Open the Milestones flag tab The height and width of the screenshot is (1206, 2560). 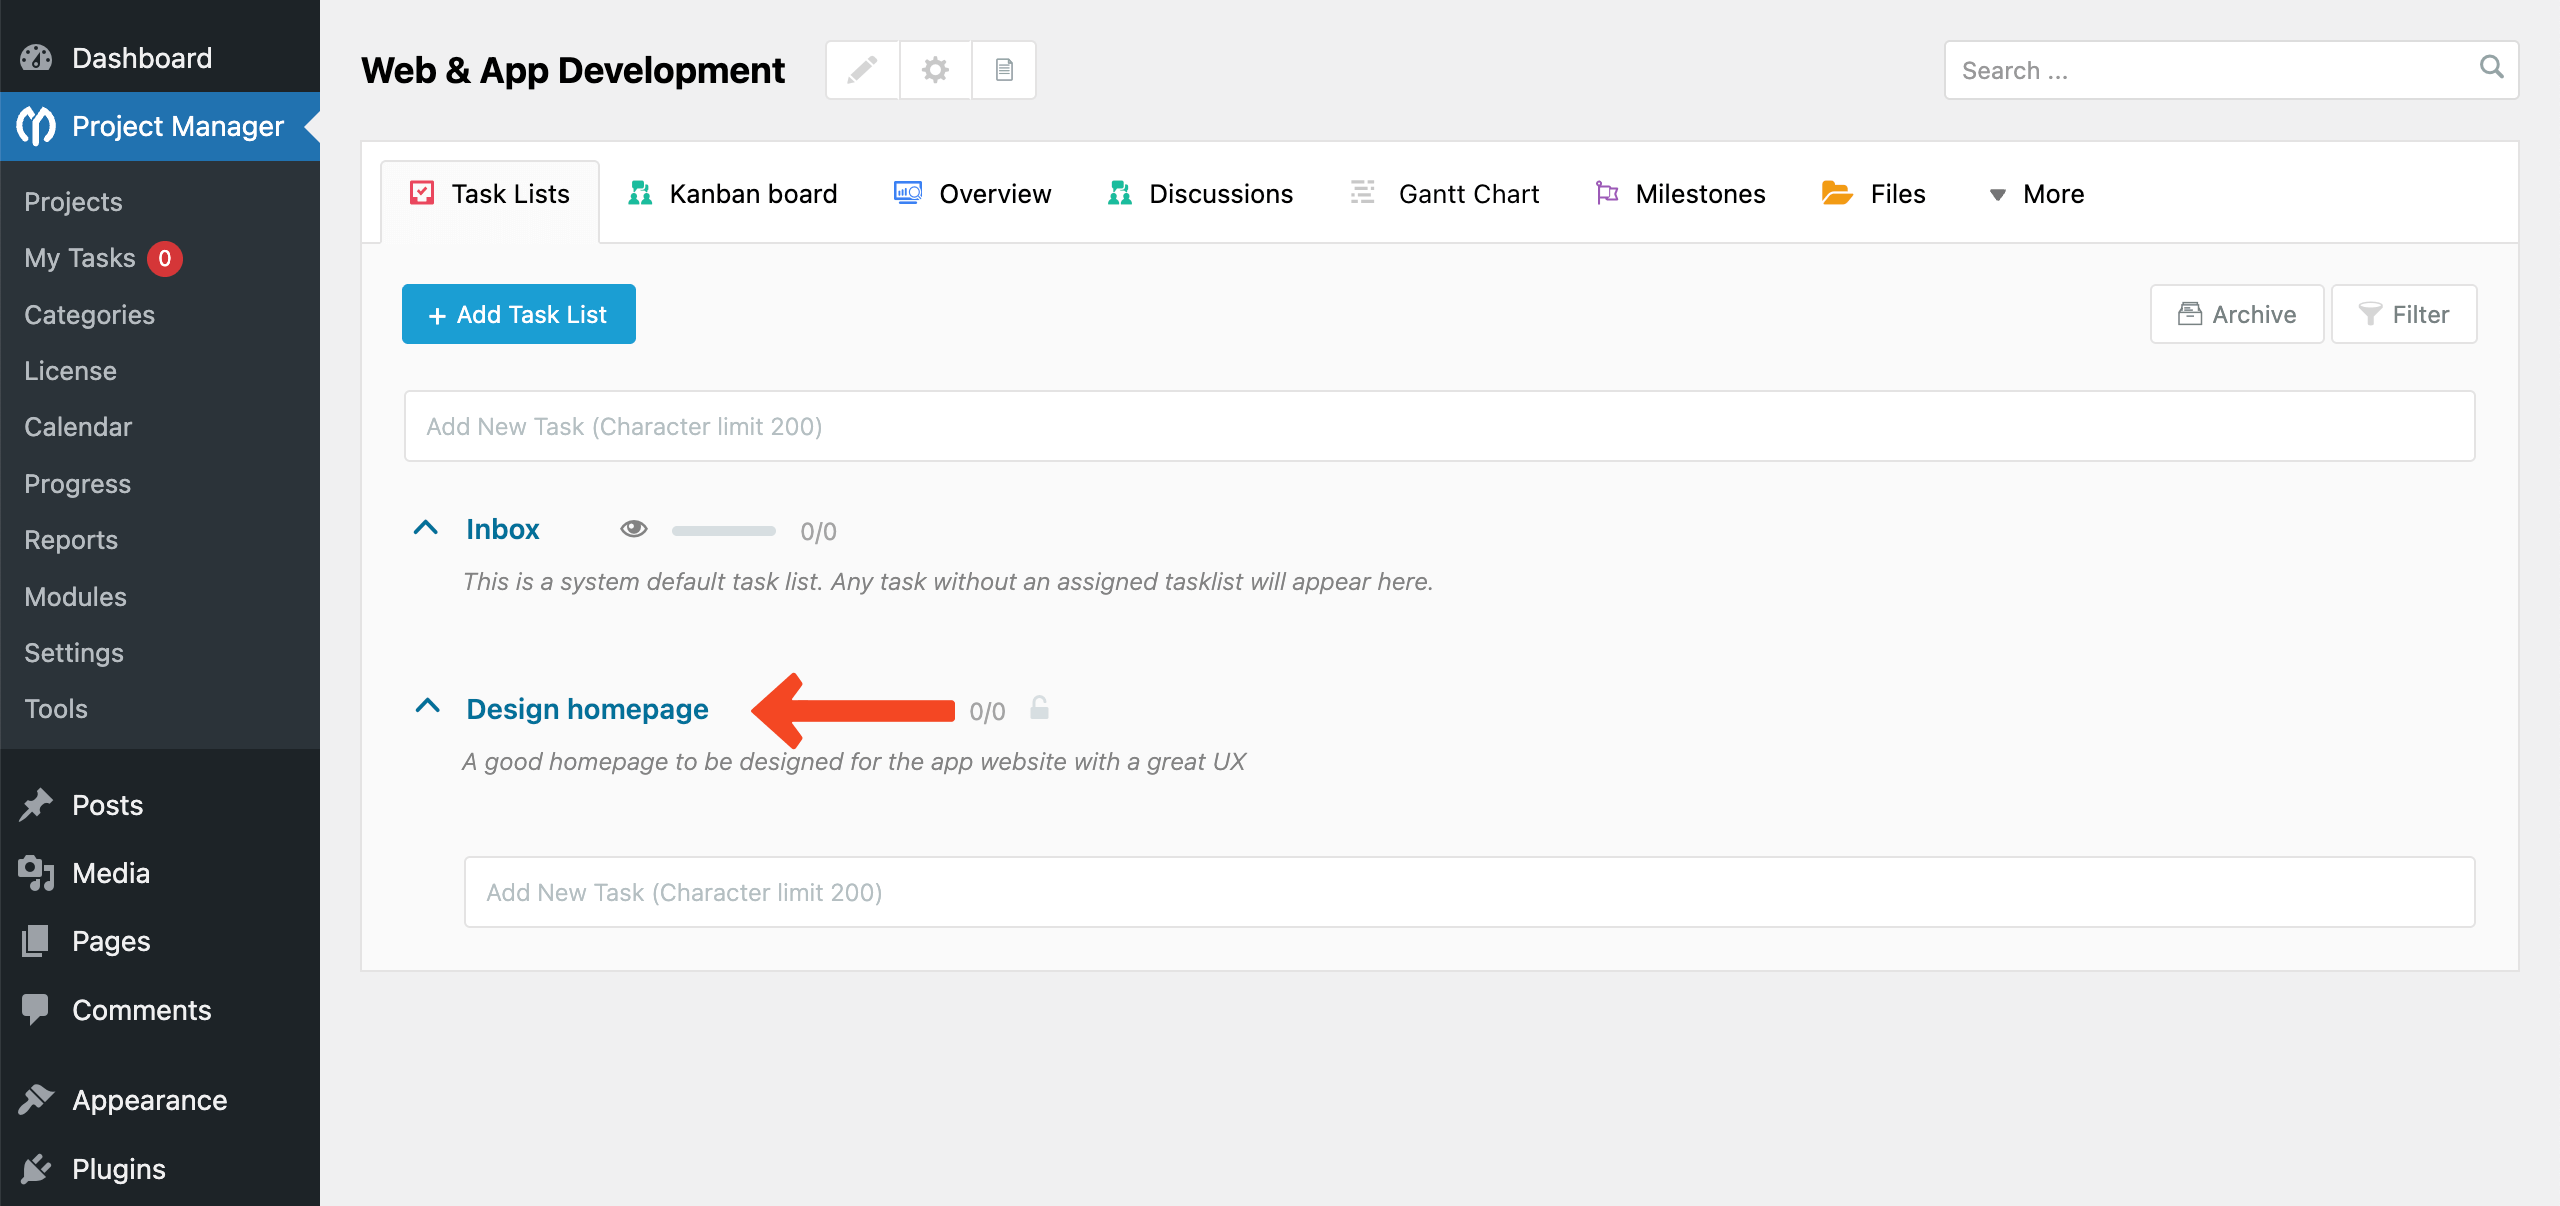click(1680, 194)
